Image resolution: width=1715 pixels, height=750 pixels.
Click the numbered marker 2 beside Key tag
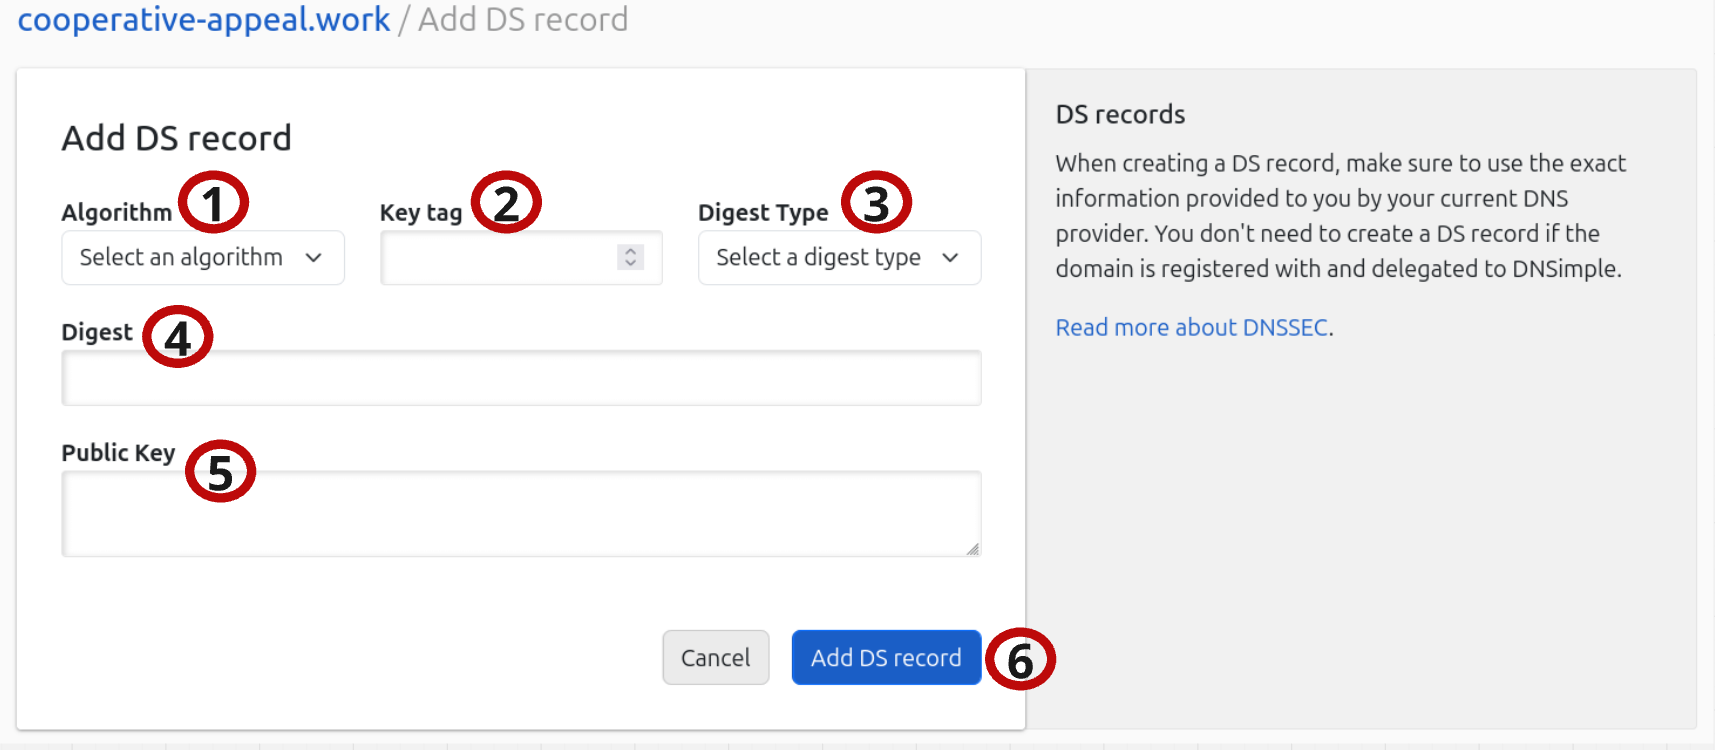point(506,203)
